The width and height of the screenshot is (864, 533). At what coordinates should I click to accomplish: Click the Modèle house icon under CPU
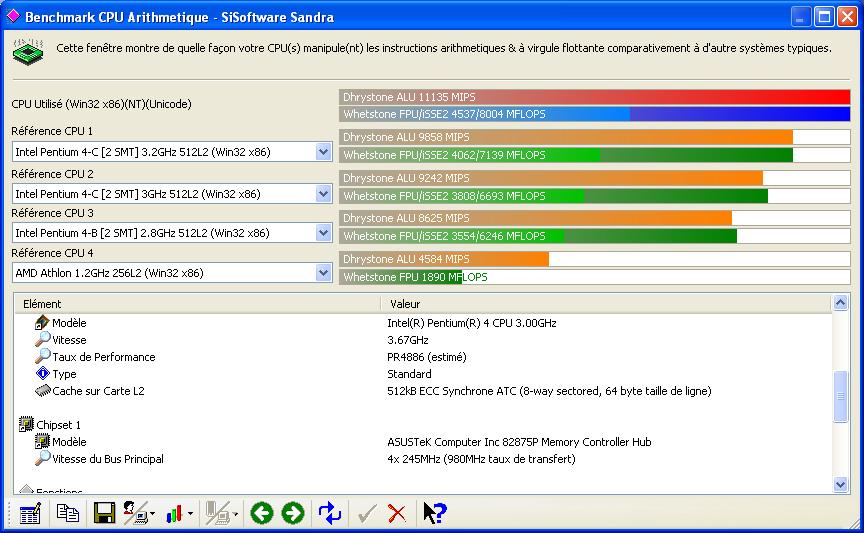pyautogui.click(x=42, y=322)
